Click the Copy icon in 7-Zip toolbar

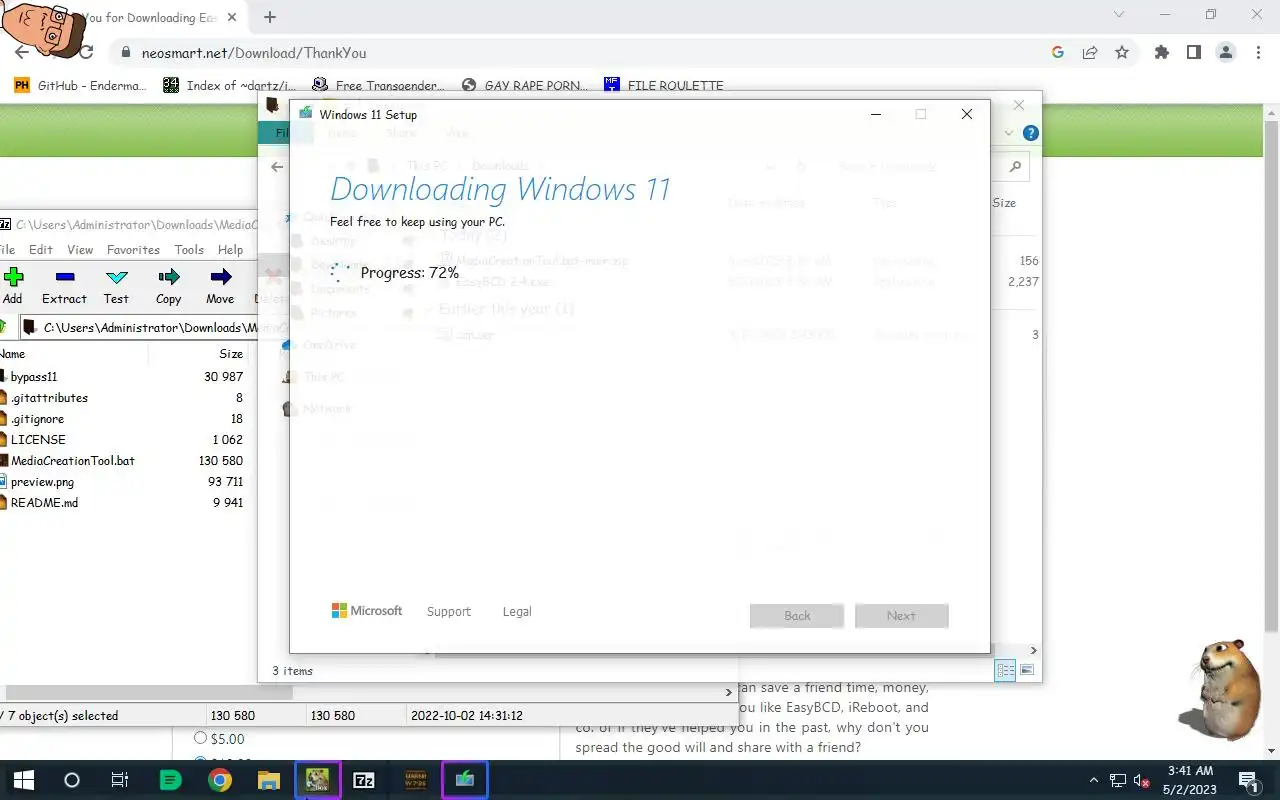[x=168, y=285]
